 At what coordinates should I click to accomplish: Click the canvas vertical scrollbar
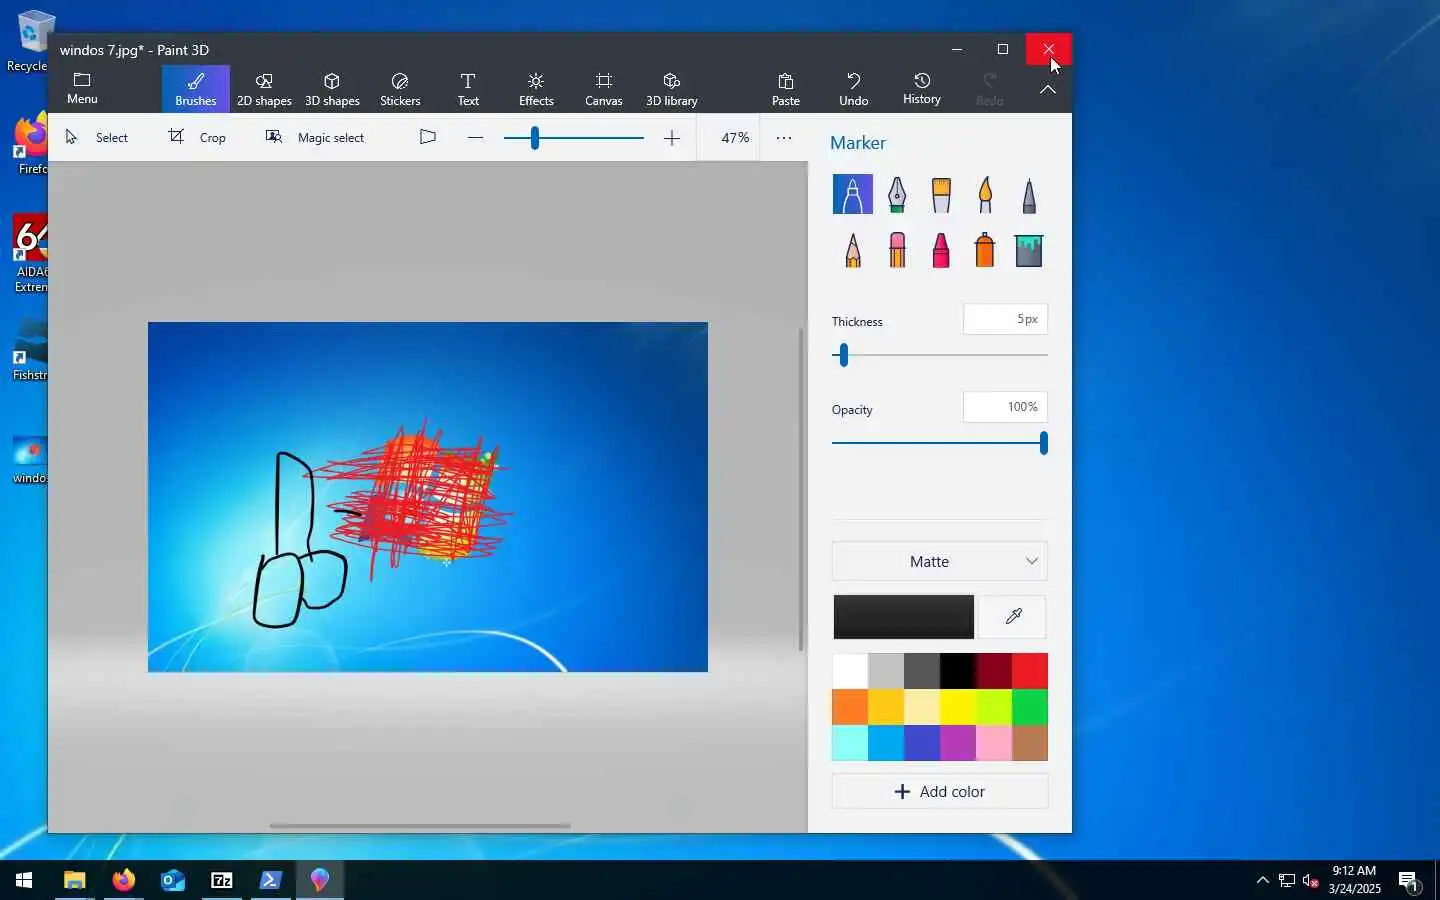(x=801, y=490)
